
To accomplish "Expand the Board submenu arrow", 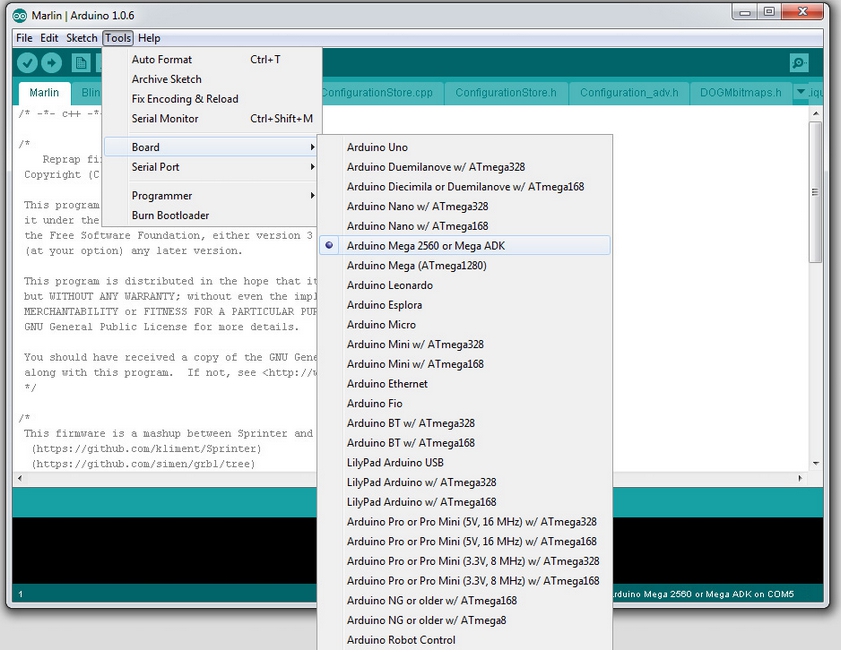I will (x=312, y=147).
